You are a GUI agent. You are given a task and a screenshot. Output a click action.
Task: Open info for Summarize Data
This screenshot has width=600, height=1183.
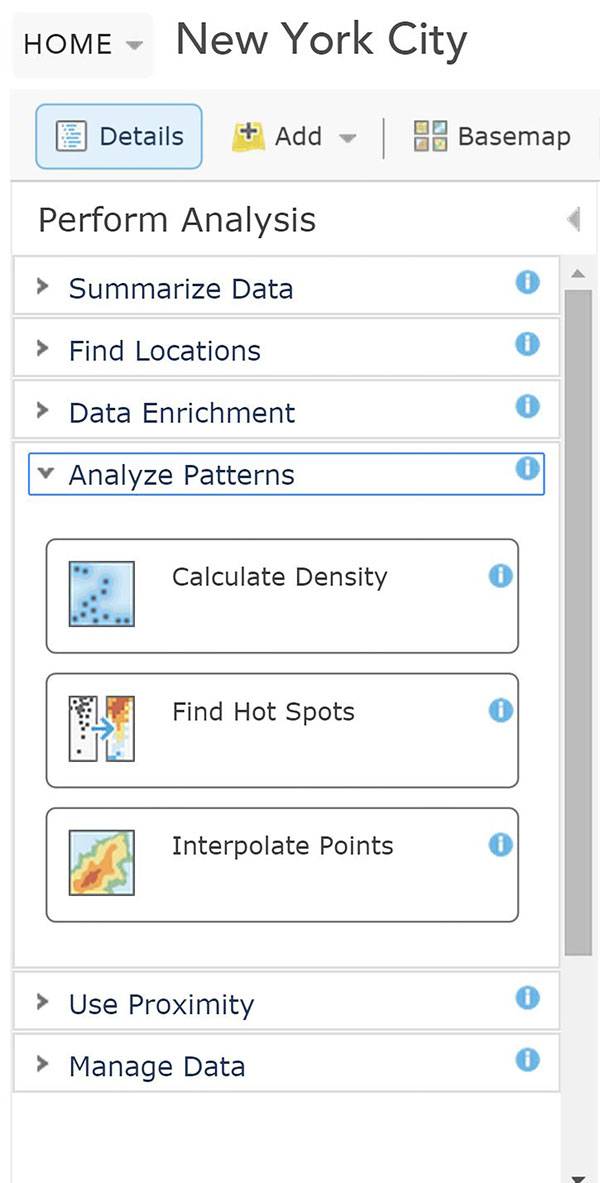(527, 283)
